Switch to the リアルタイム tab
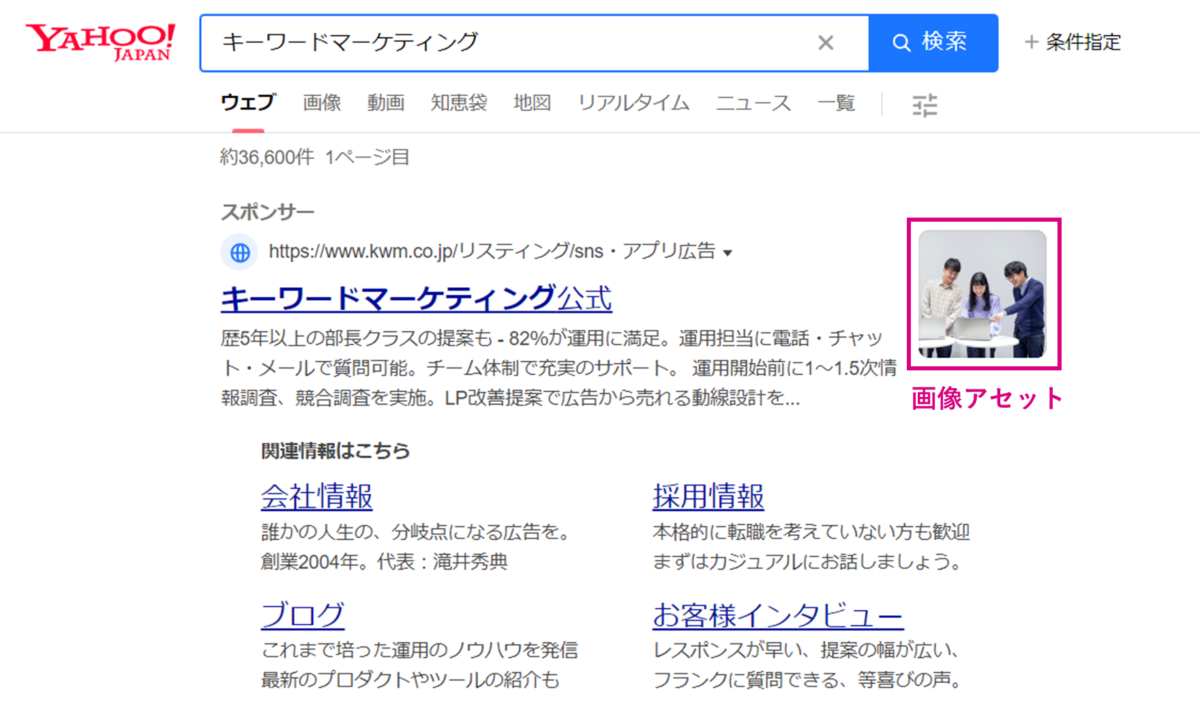Screen dimensions: 1200x721 [x=634, y=102]
